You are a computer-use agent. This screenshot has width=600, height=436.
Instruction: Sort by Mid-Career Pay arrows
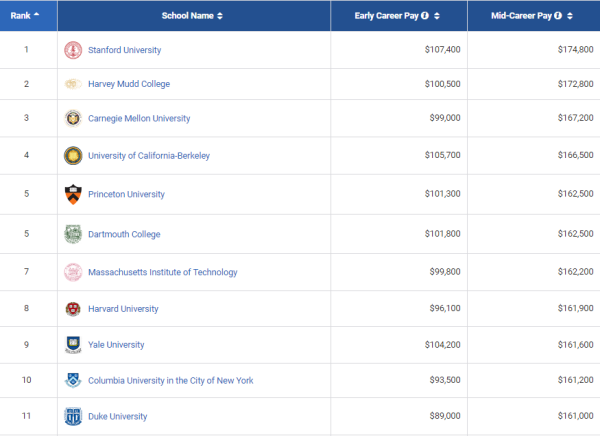(x=570, y=16)
